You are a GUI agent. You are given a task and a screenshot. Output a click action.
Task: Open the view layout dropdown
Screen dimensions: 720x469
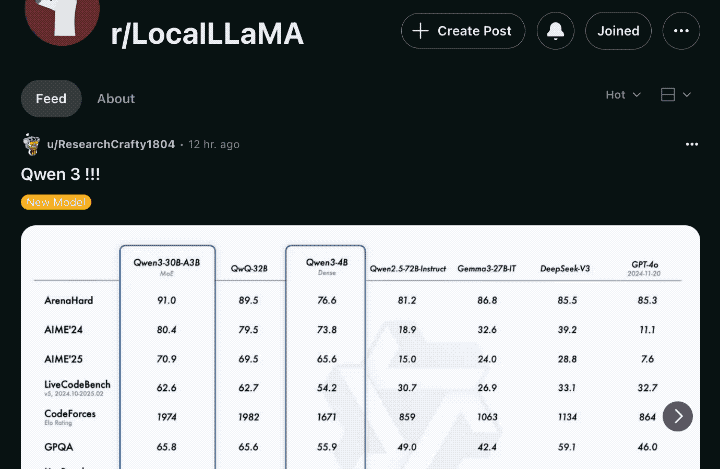click(676, 95)
